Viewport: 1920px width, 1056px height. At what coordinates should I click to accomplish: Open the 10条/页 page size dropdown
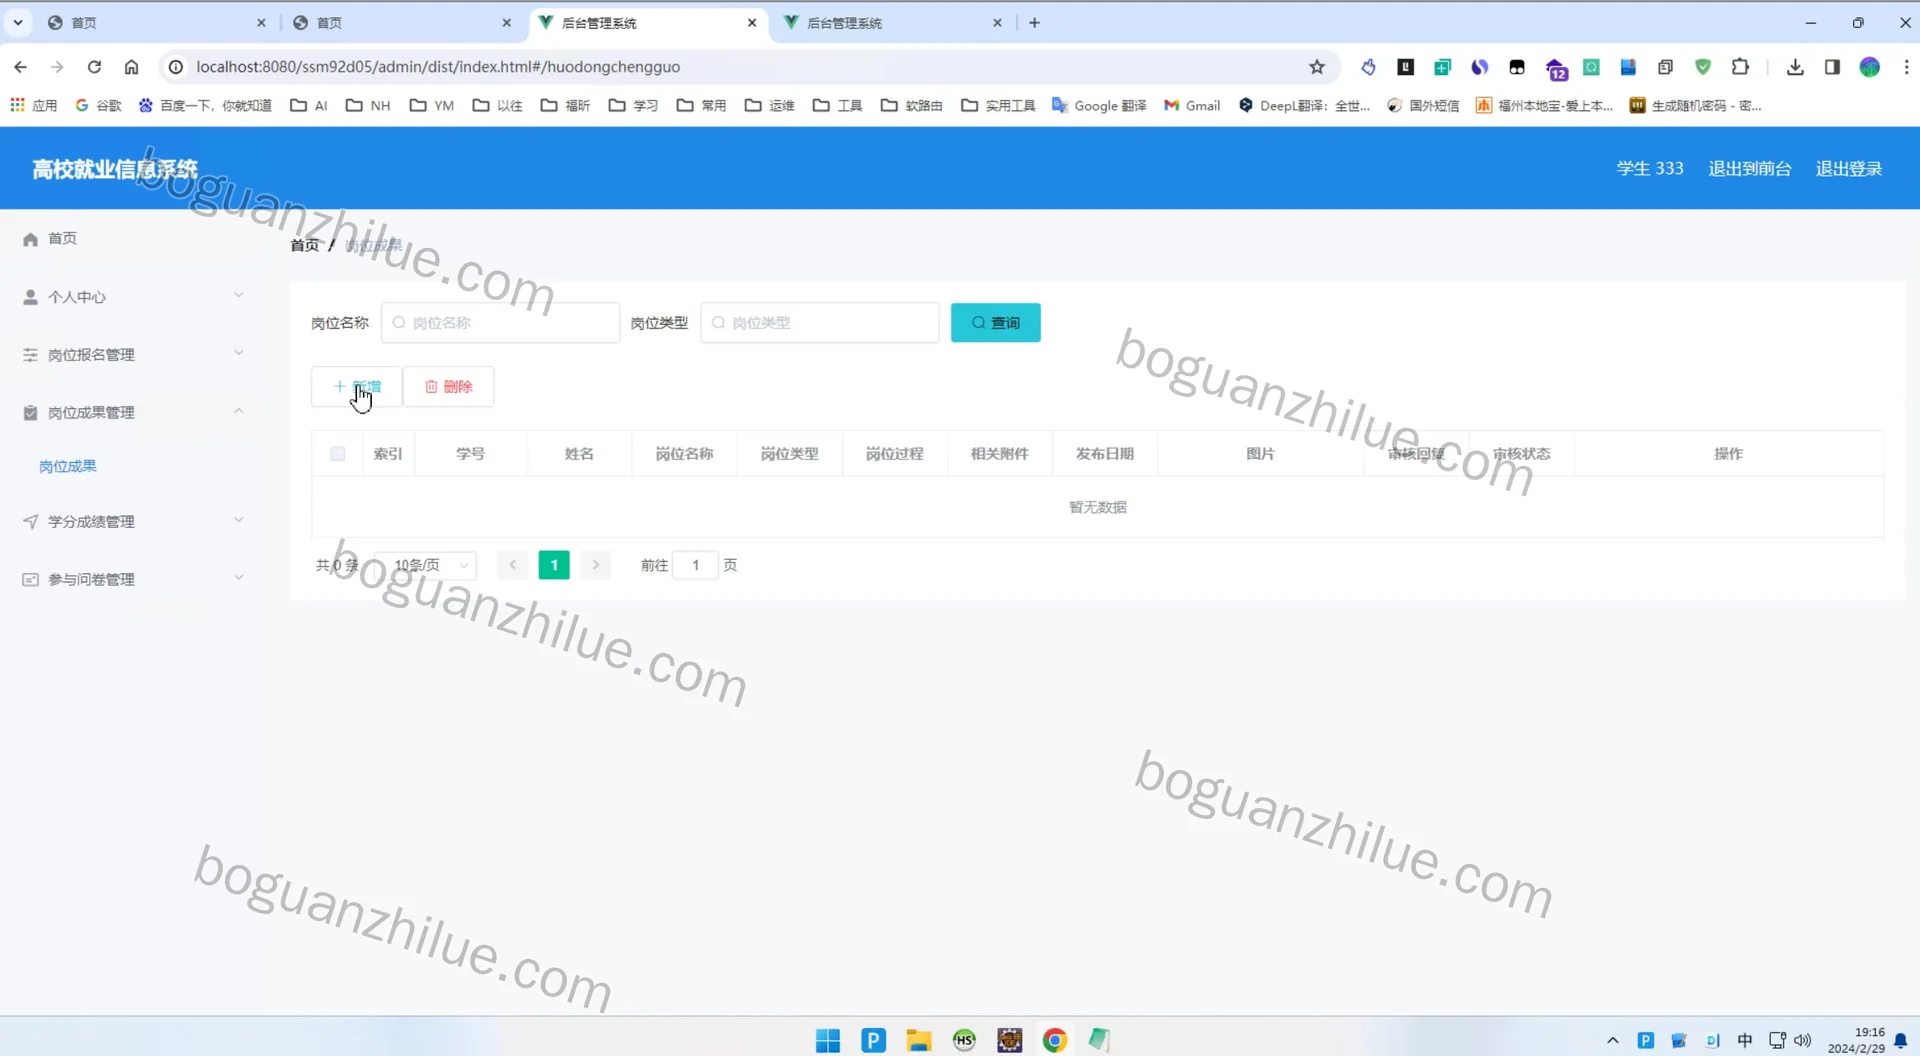[x=427, y=565]
